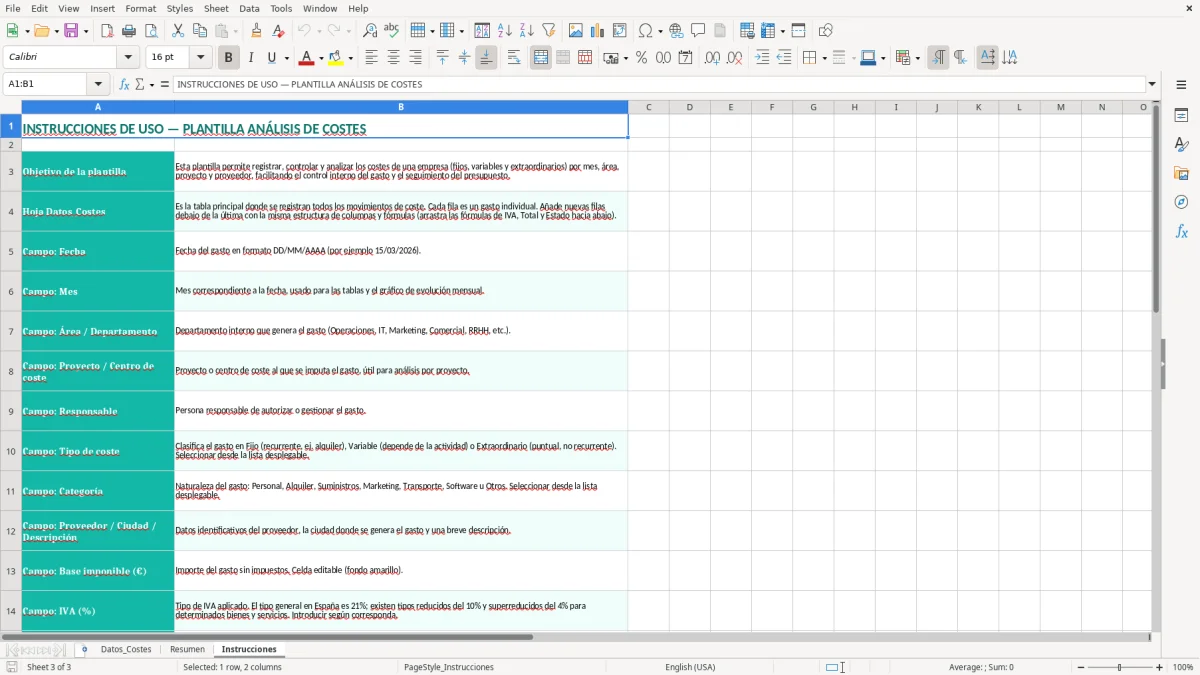Select column C header

coord(648,107)
